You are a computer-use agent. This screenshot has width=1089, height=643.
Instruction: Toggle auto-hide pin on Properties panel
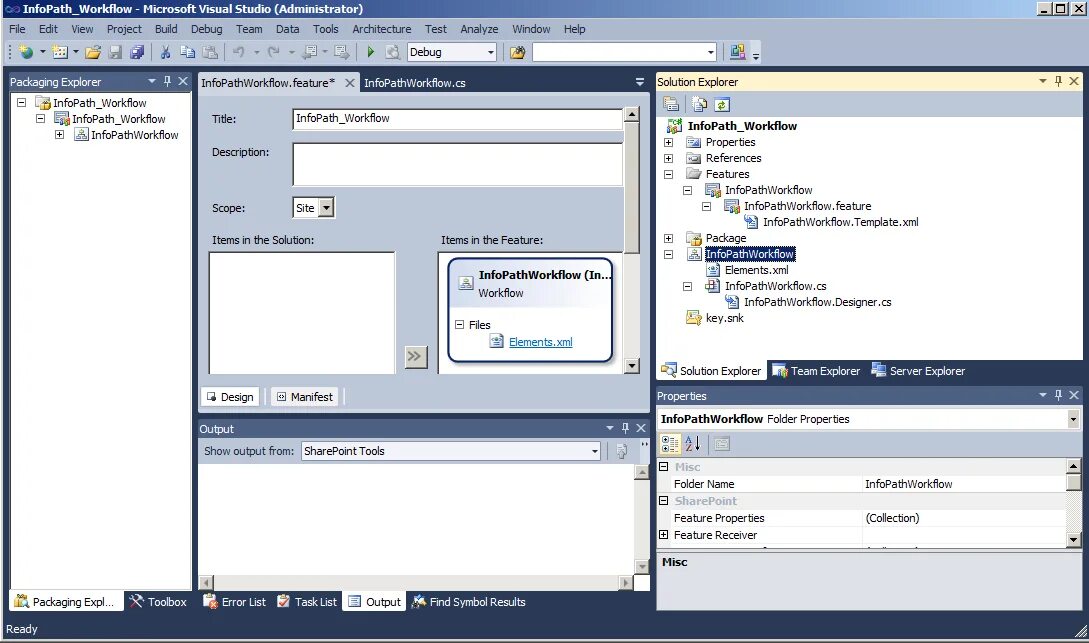[1058, 395]
